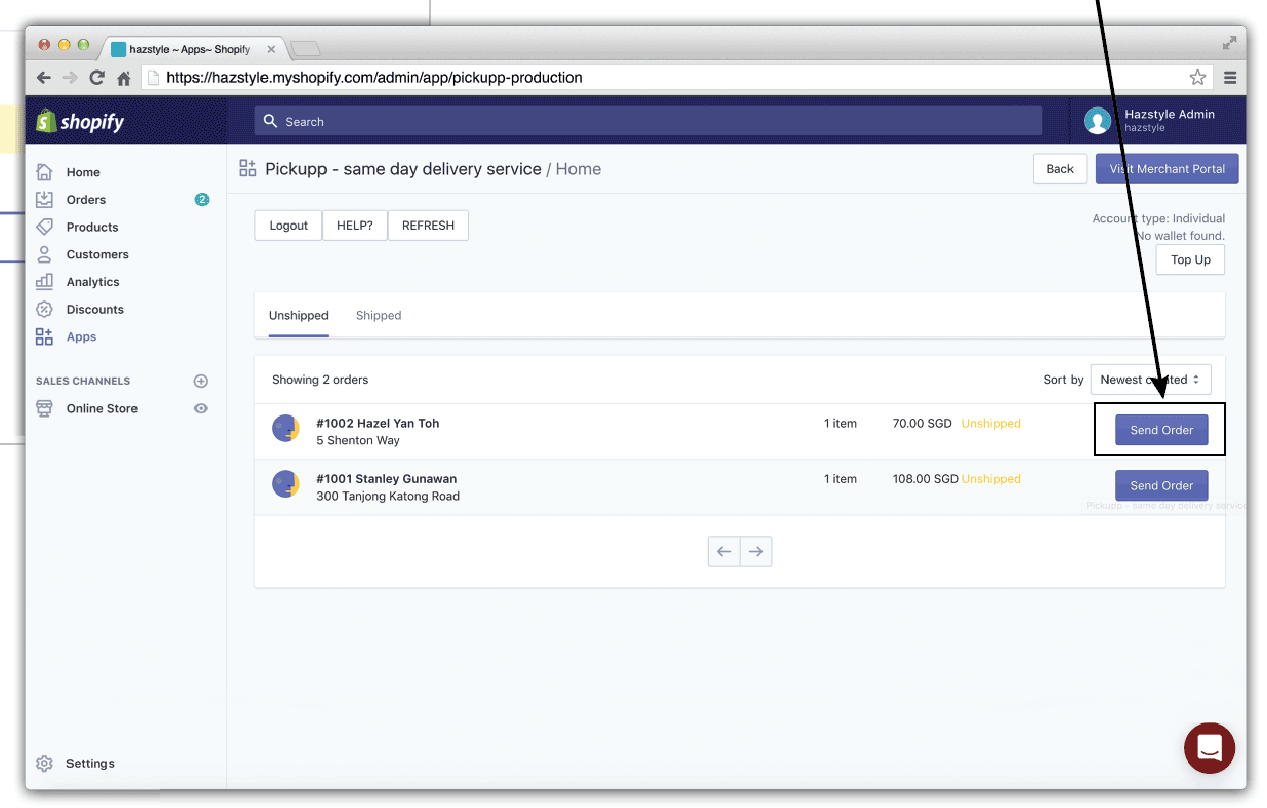Click address 300 Tanjong Katong Road
Screen dimensions: 1267x808
(388, 496)
